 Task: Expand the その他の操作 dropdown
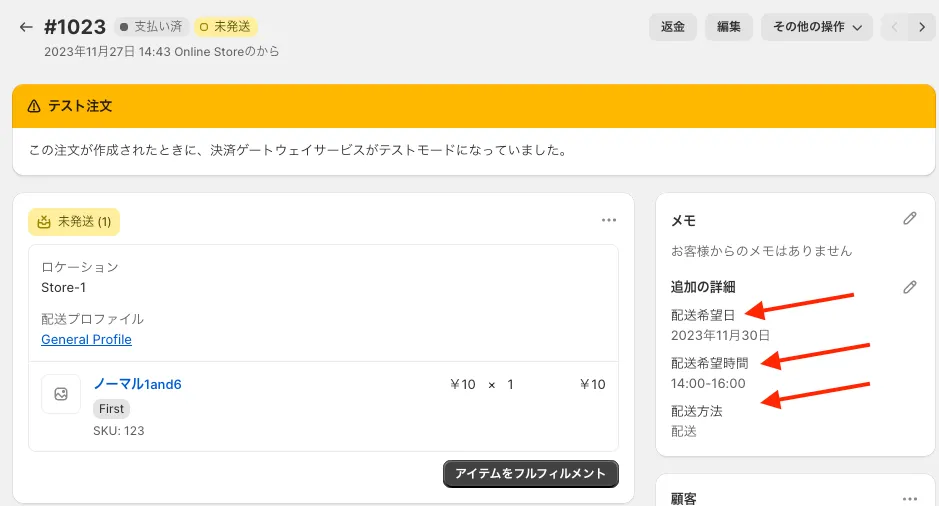pyautogui.click(x=817, y=27)
